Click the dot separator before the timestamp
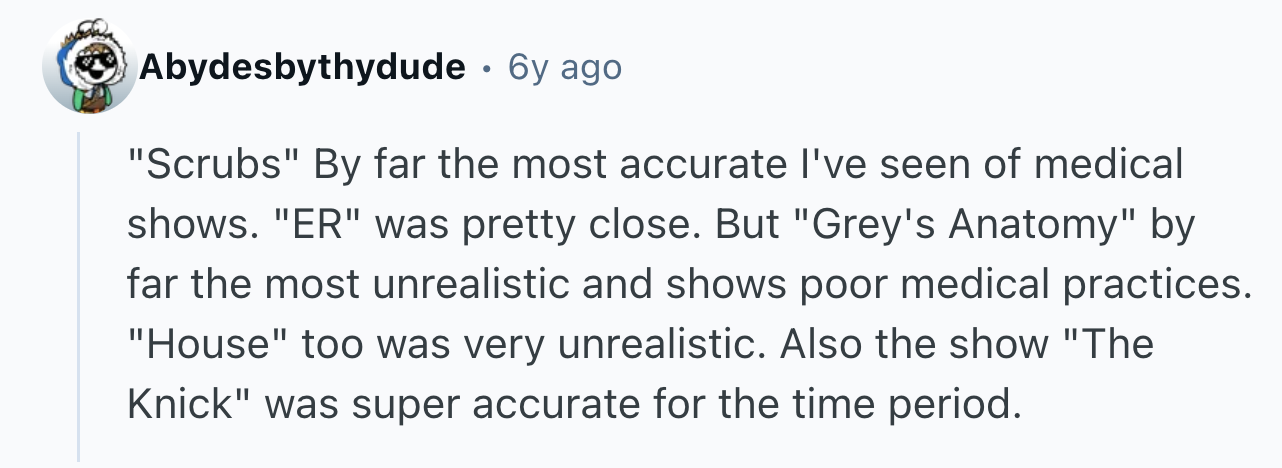The height and width of the screenshot is (468, 1282). [487, 68]
